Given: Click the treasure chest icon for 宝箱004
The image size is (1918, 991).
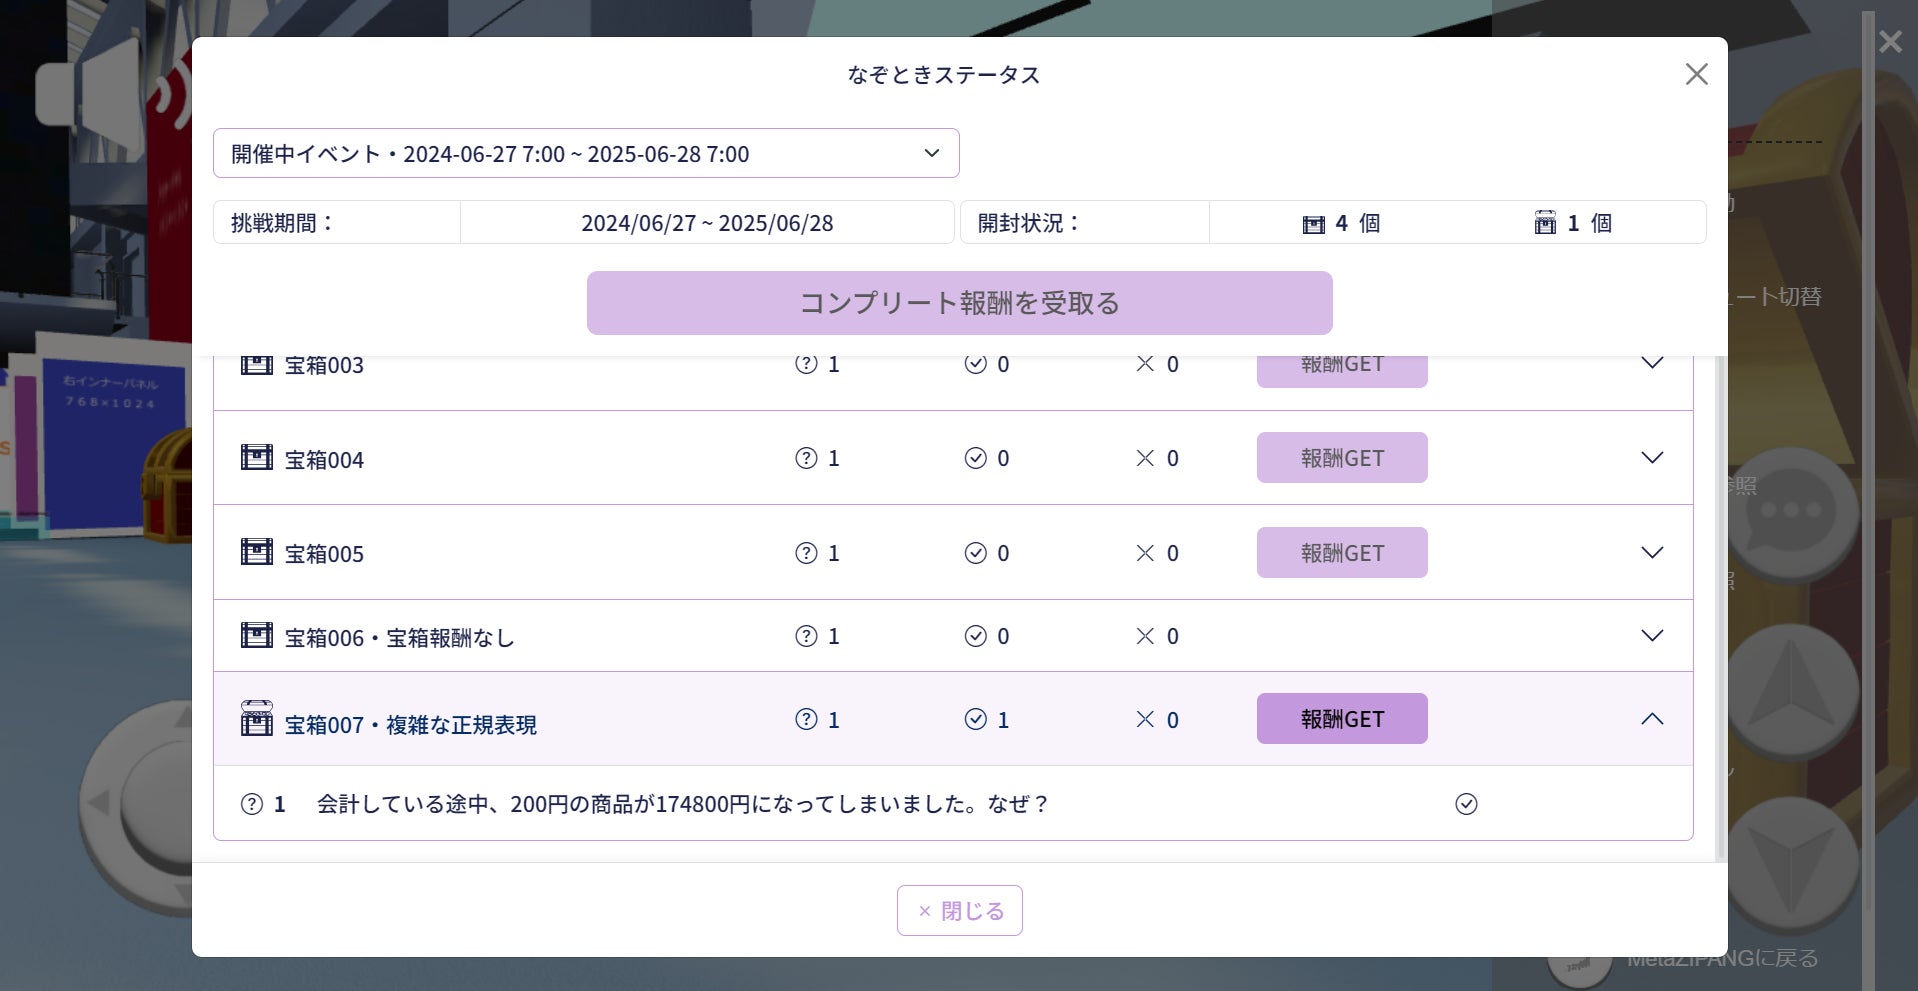Looking at the screenshot, I should coord(257,458).
